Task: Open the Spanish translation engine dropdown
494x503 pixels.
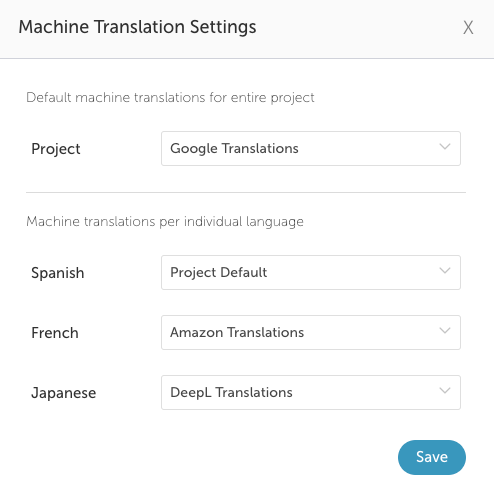Action: coord(311,272)
